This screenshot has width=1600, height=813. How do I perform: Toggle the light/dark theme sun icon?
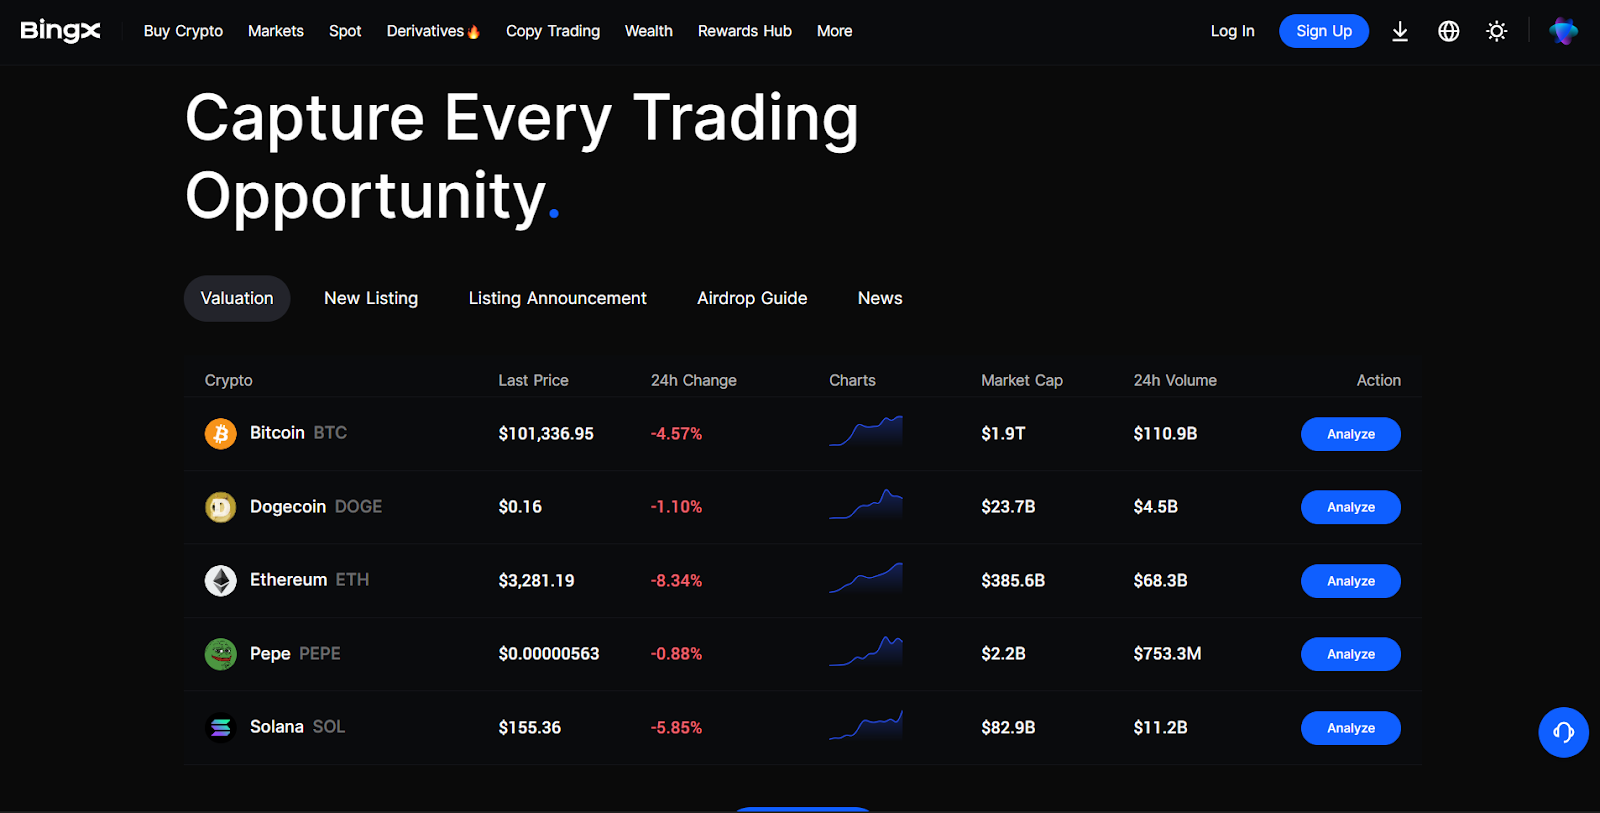(x=1496, y=32)
